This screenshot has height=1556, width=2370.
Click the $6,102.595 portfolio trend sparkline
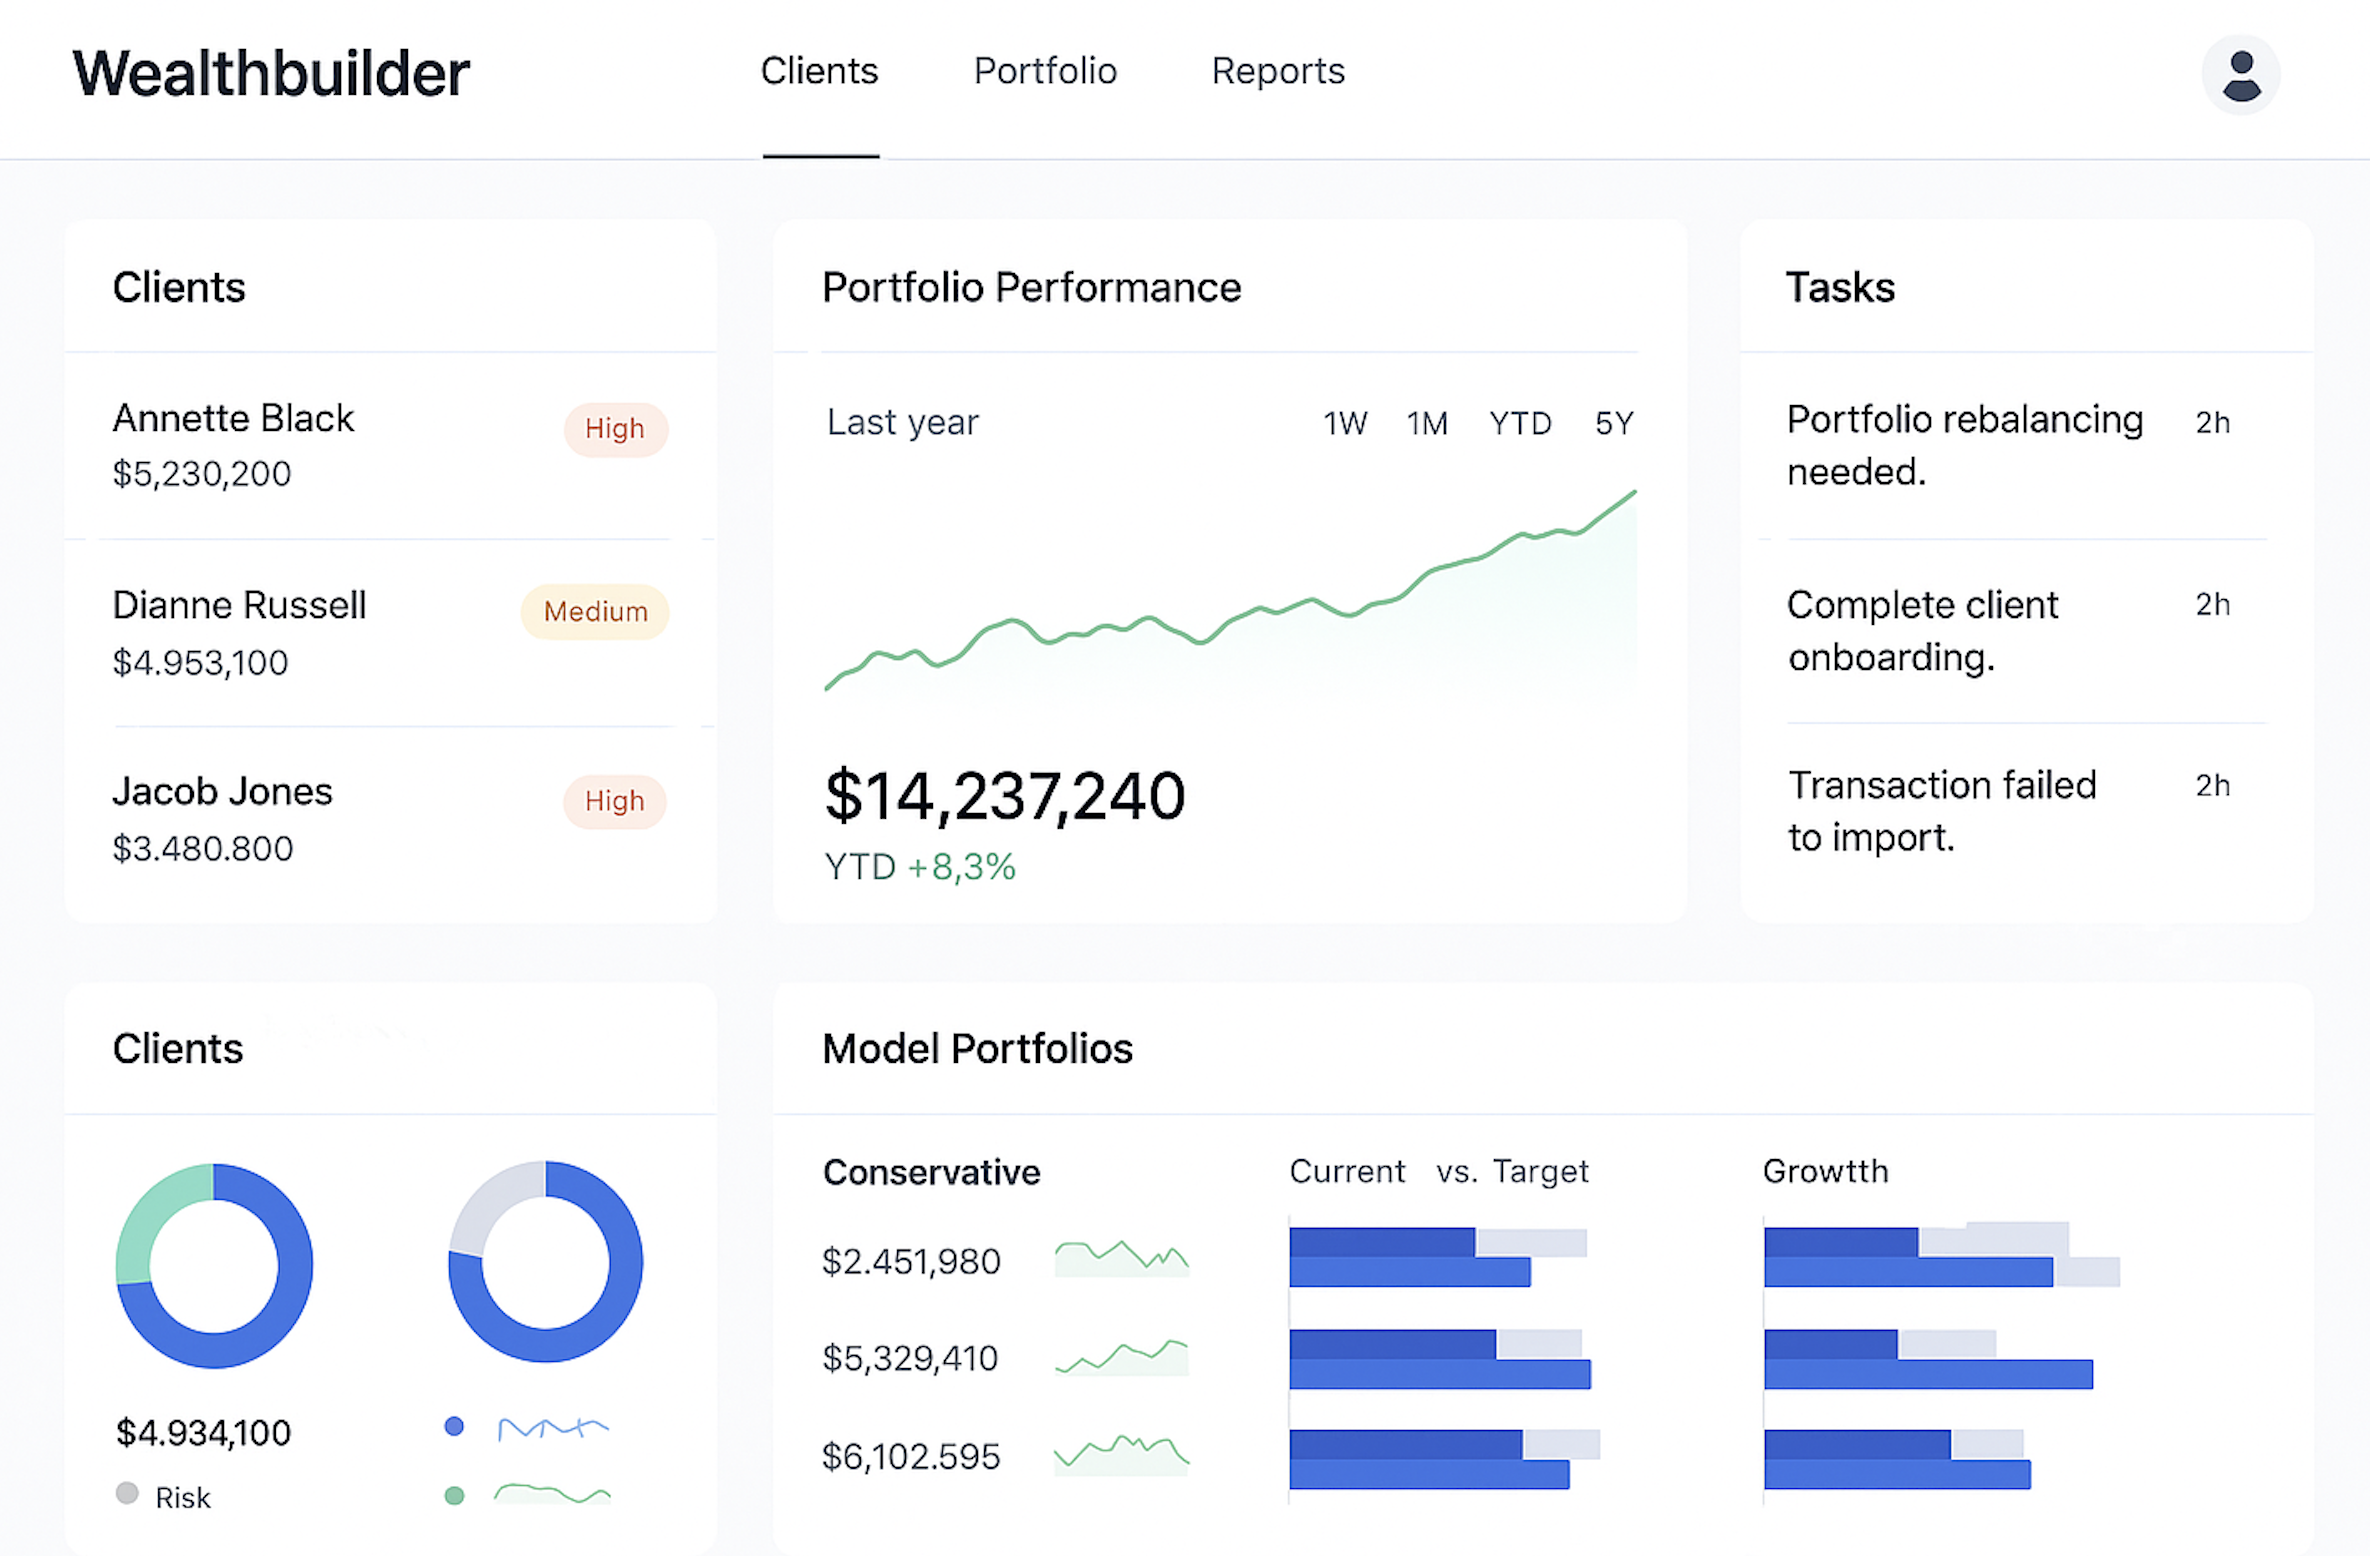pyautogui.click(x=1120, y=1455)
